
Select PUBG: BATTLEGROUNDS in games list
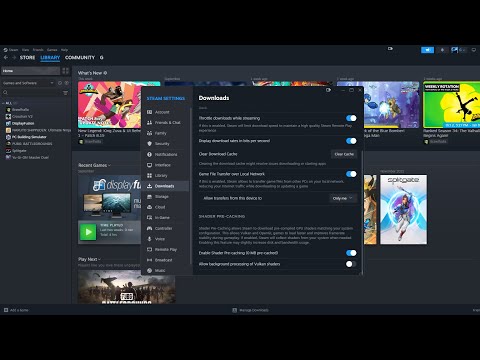point(32,144)
